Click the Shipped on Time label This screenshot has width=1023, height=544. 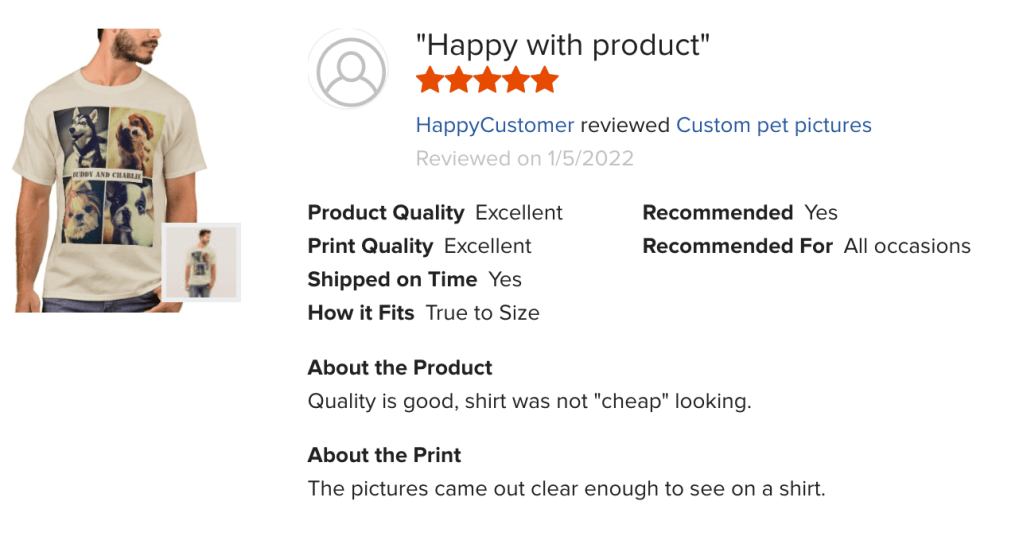[392, 279]
